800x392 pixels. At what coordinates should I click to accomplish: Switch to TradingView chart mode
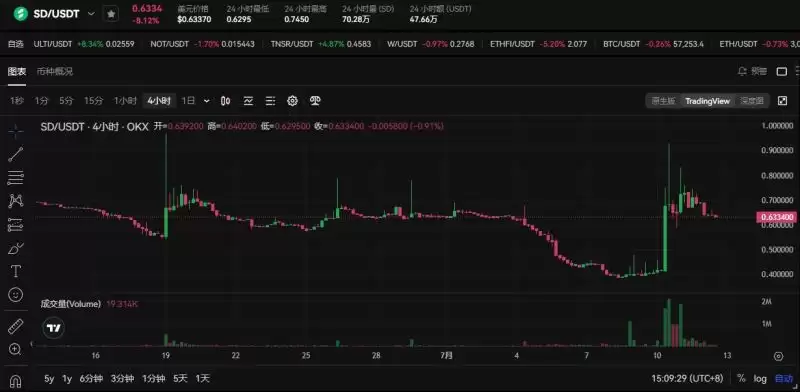(707, 101)
